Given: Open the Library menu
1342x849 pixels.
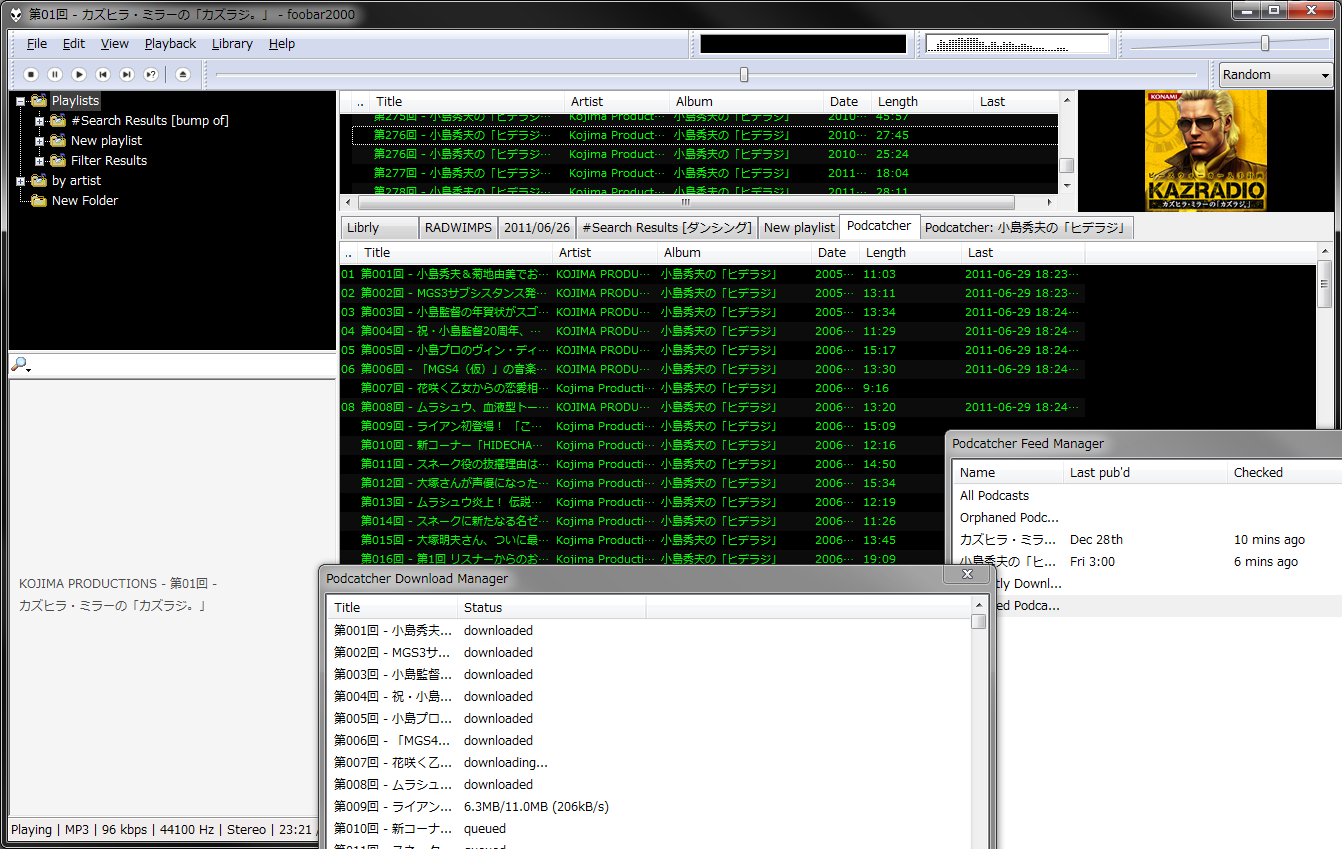Looking at the screenshot, I should click(232, 44).
